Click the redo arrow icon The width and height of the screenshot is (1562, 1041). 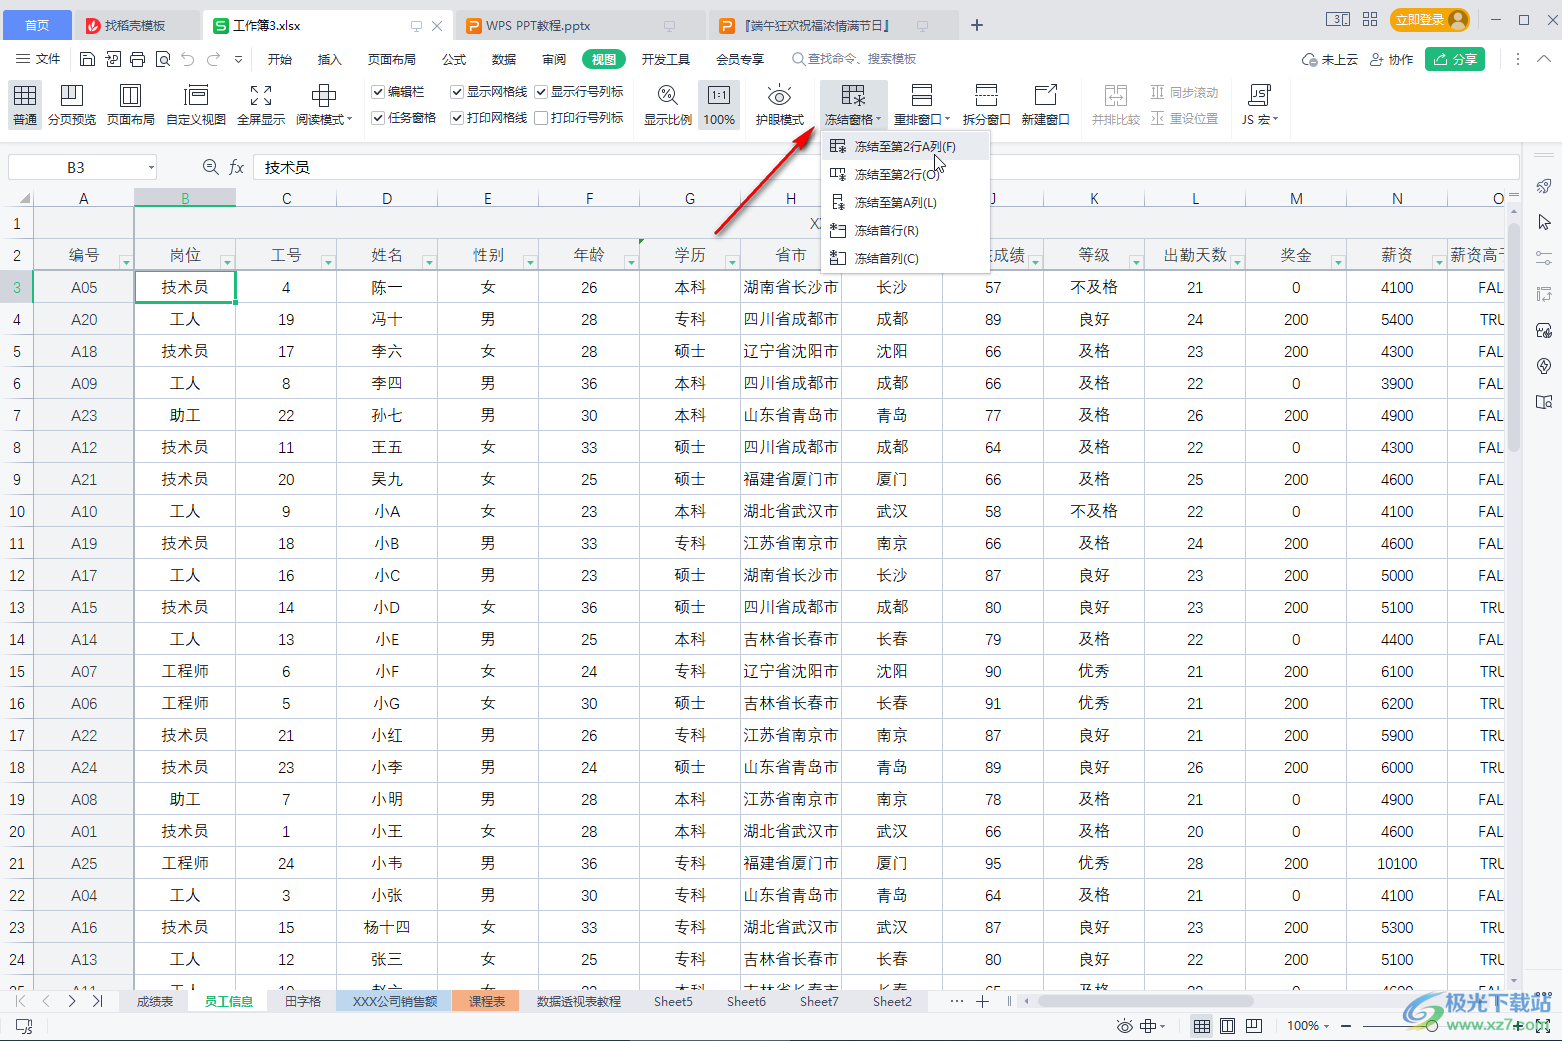pos(213,59)
